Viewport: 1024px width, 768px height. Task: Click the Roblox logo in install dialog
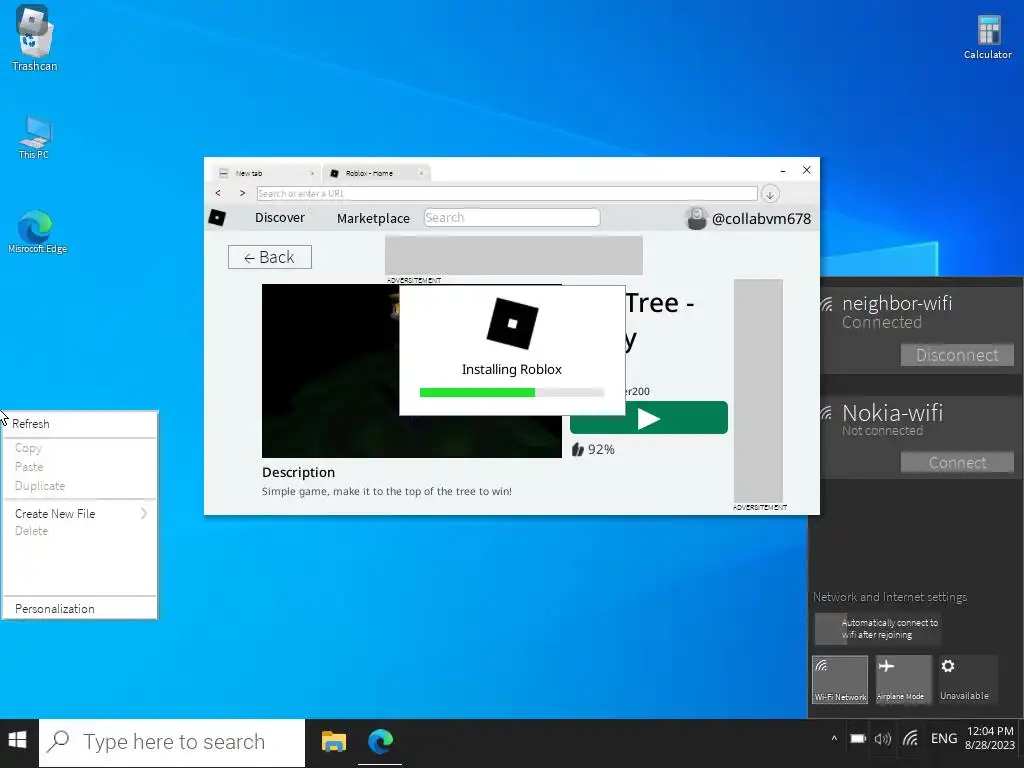(512, 323)
